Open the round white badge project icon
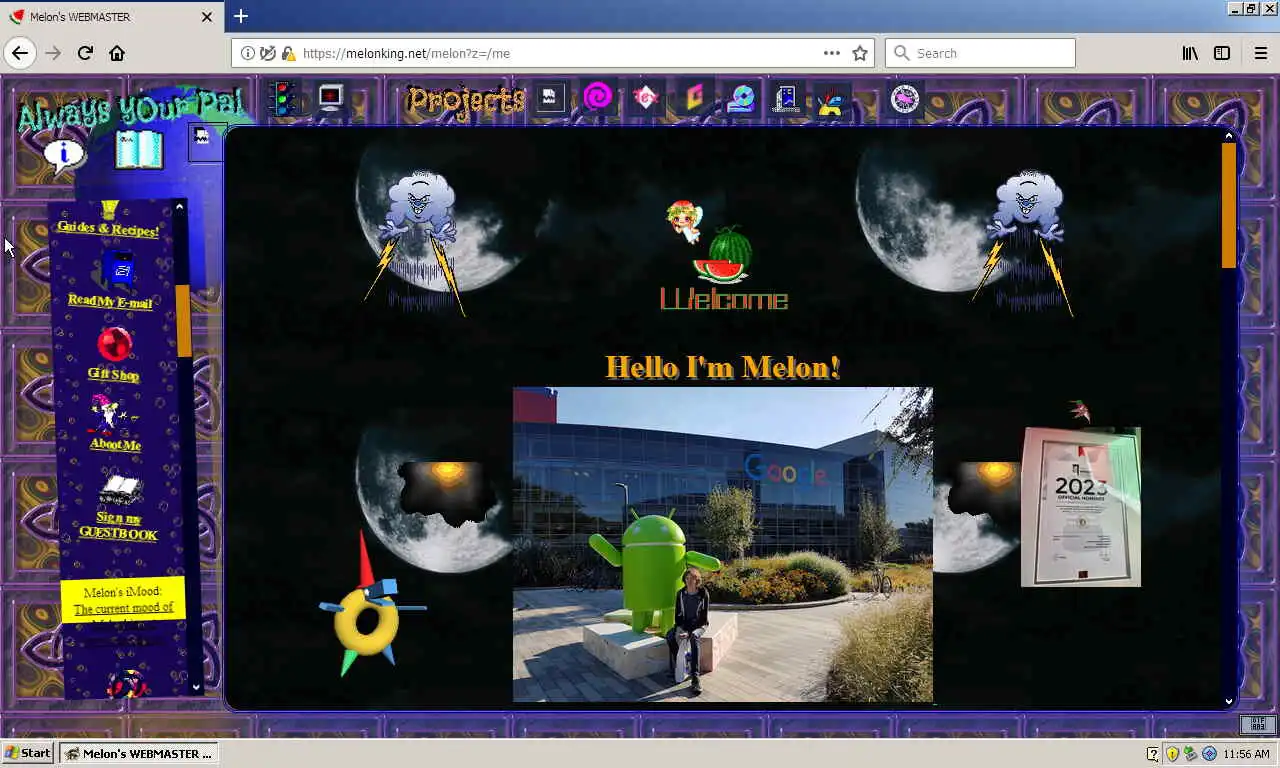 [905, 98]
